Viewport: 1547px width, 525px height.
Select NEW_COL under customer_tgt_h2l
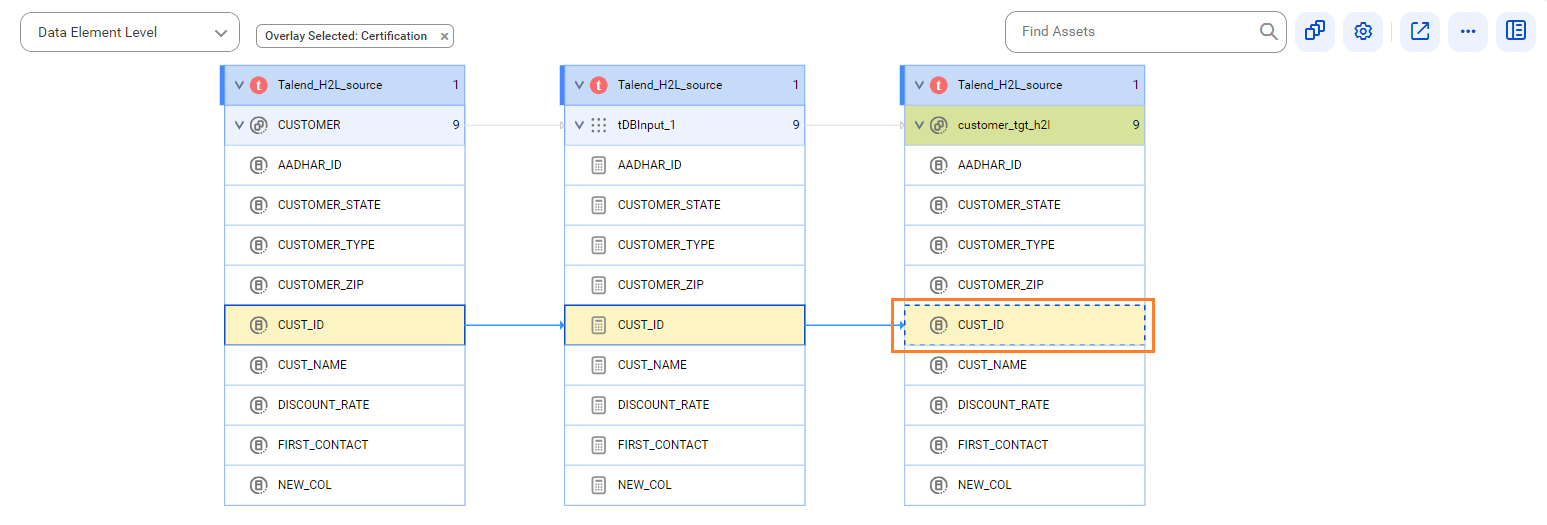coord(1025,485)
